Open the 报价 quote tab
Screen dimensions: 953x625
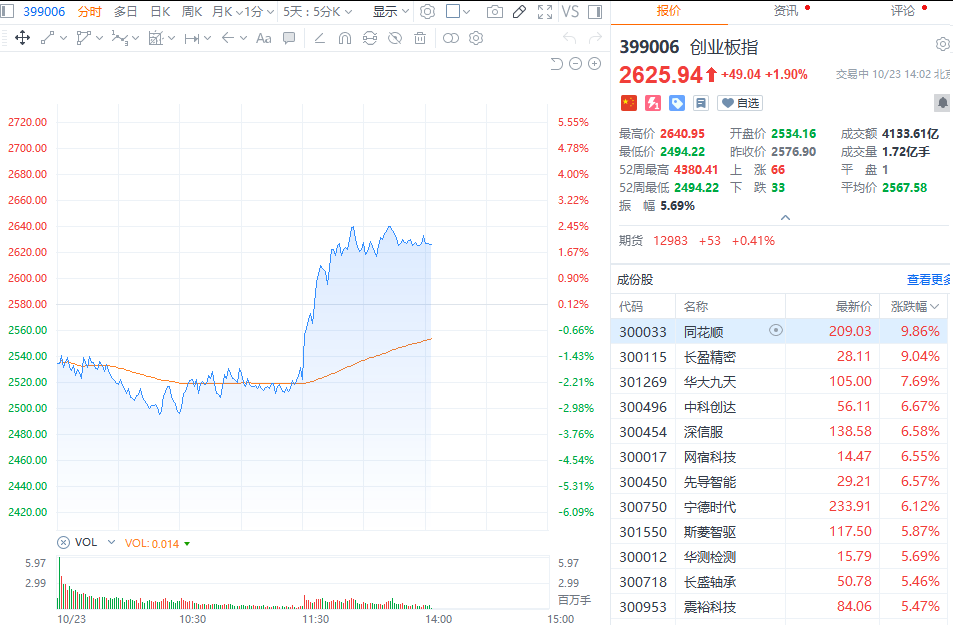point(669,11)
